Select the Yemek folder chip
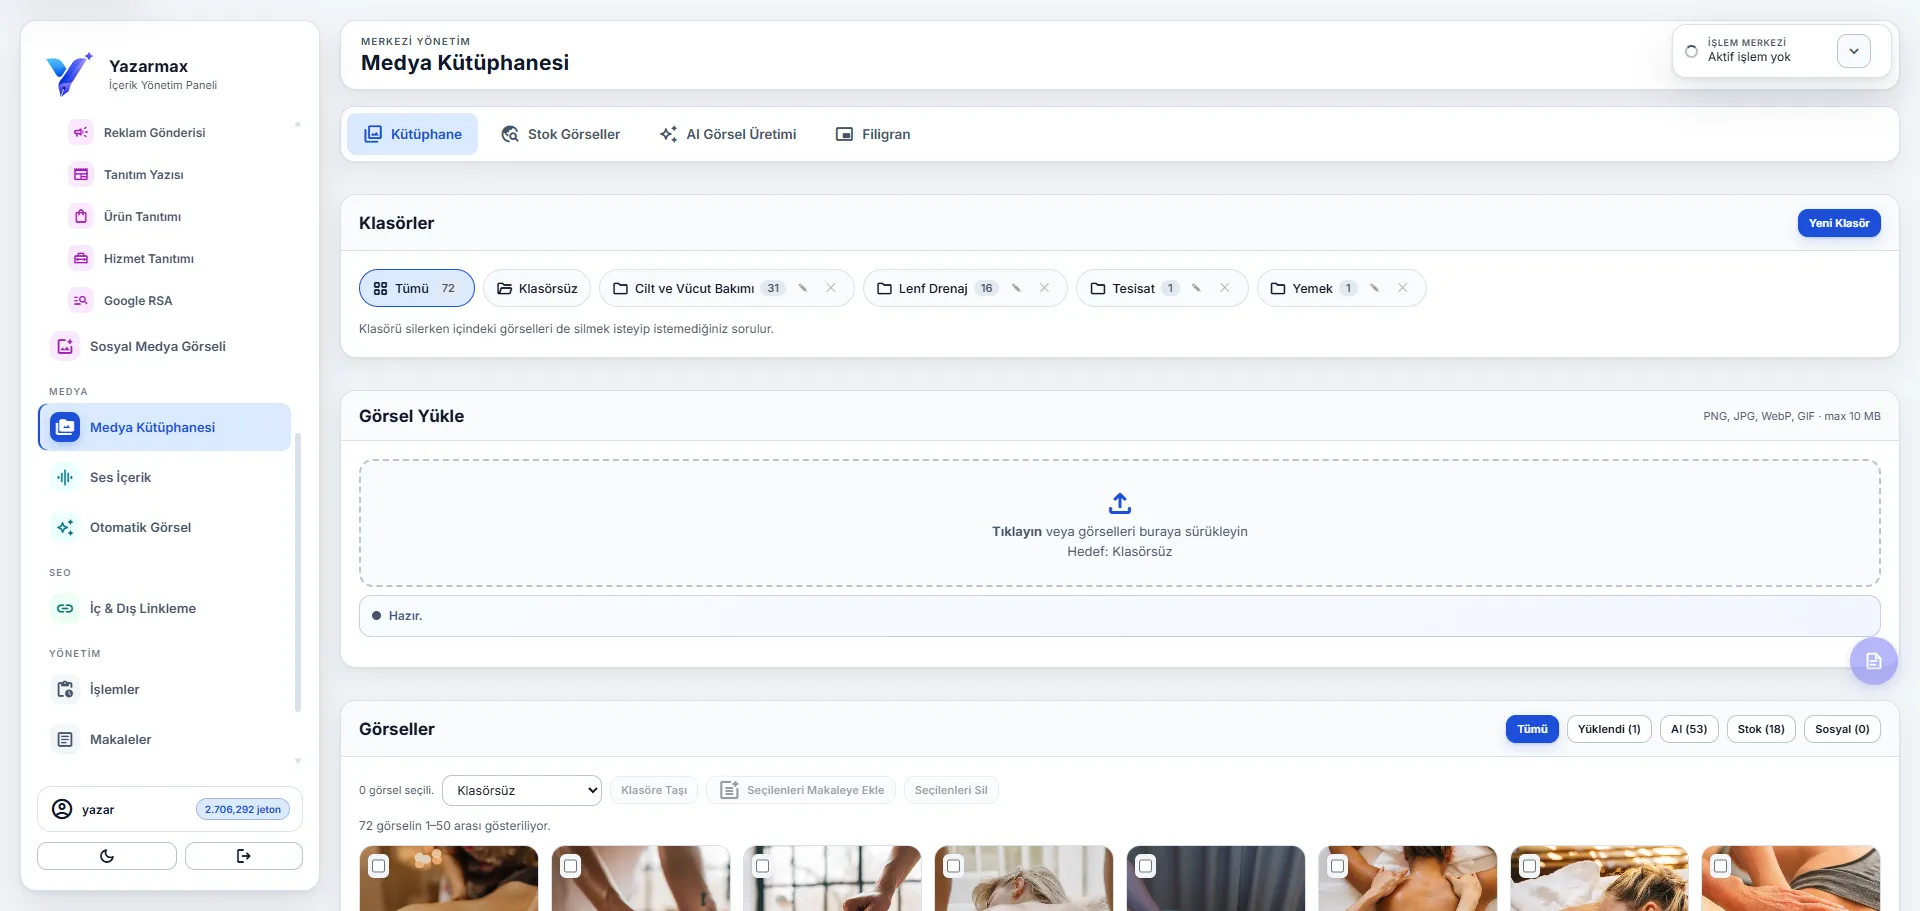The width and height of the screenshot is (1920, 911). [x=1312, y=288]
